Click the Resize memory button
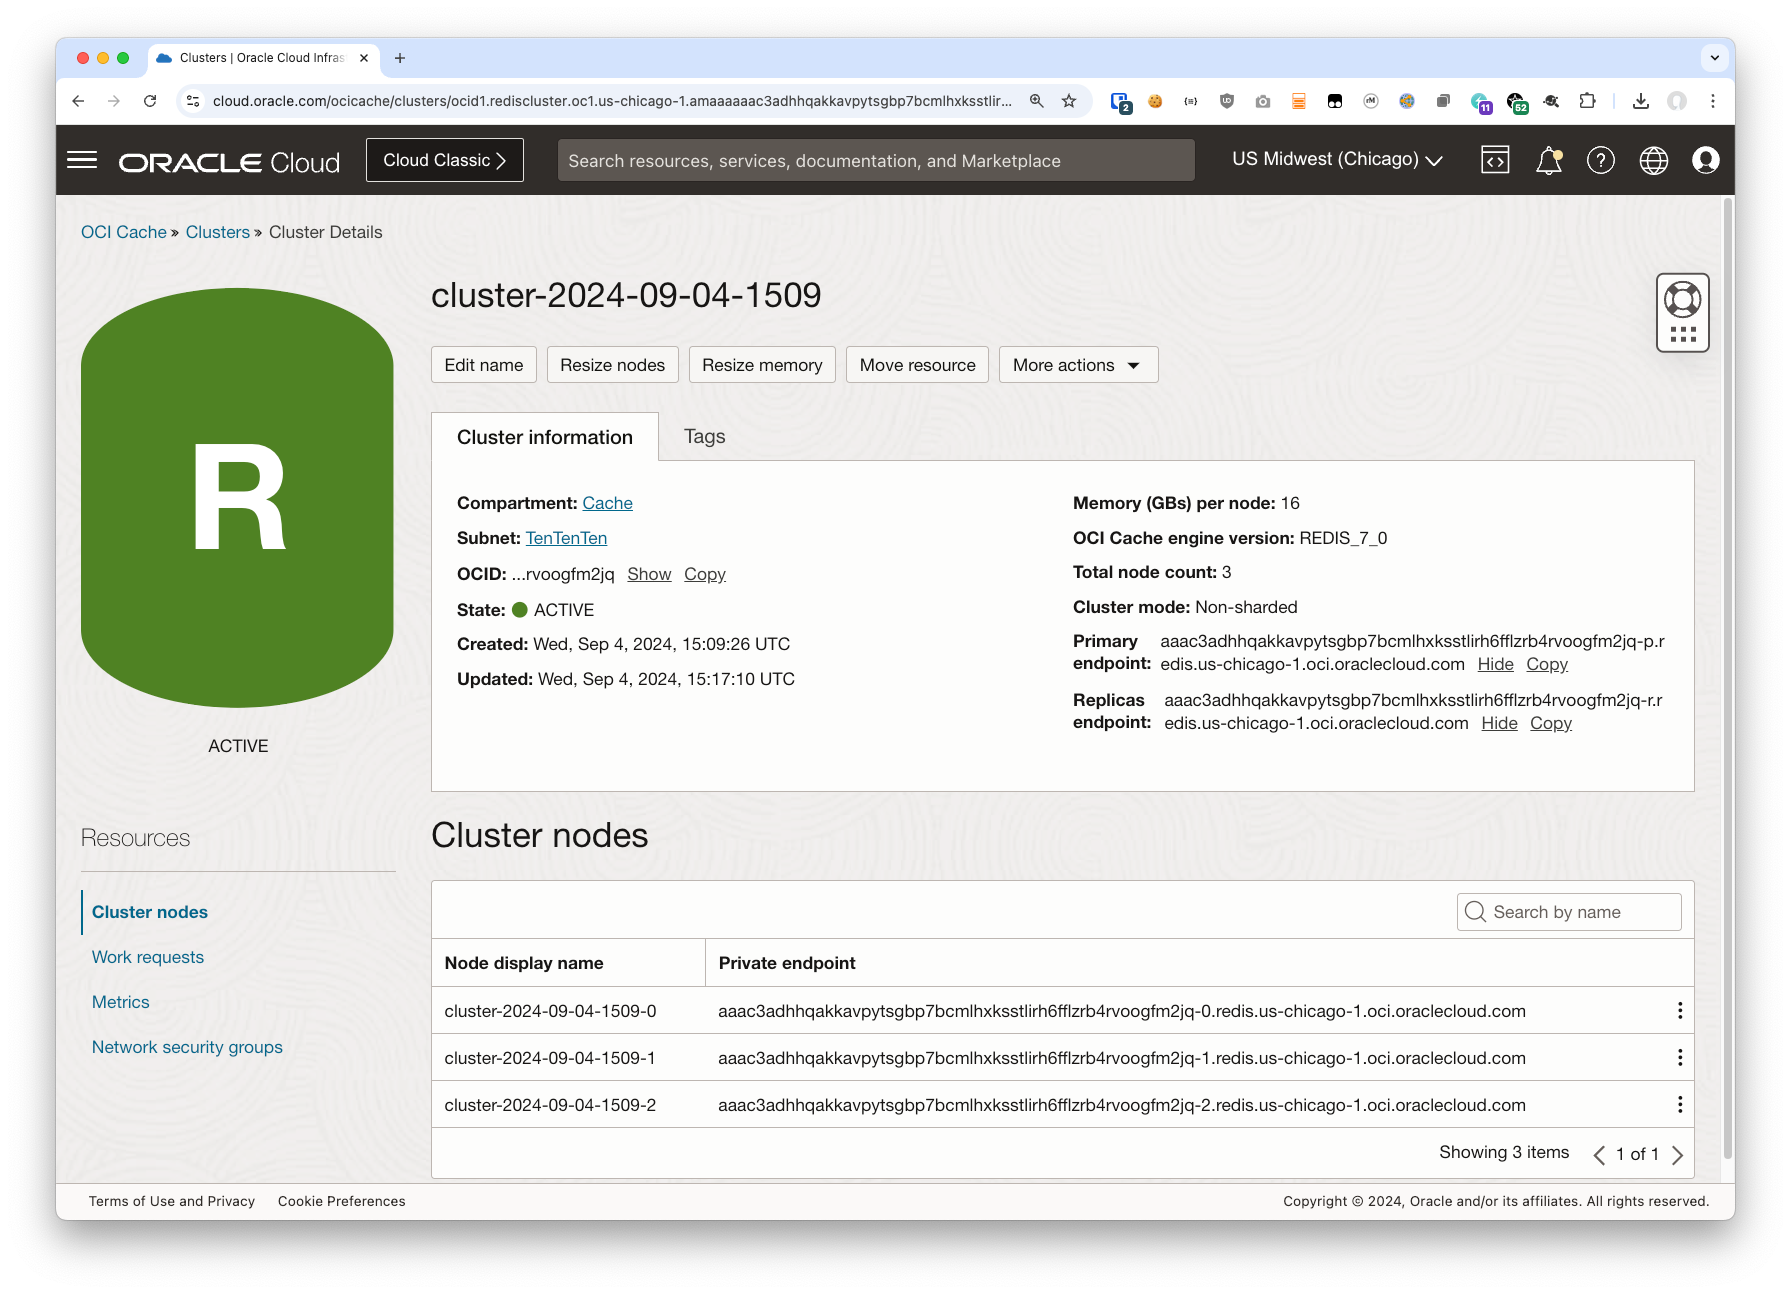1791x1294 pixels. 761,364
